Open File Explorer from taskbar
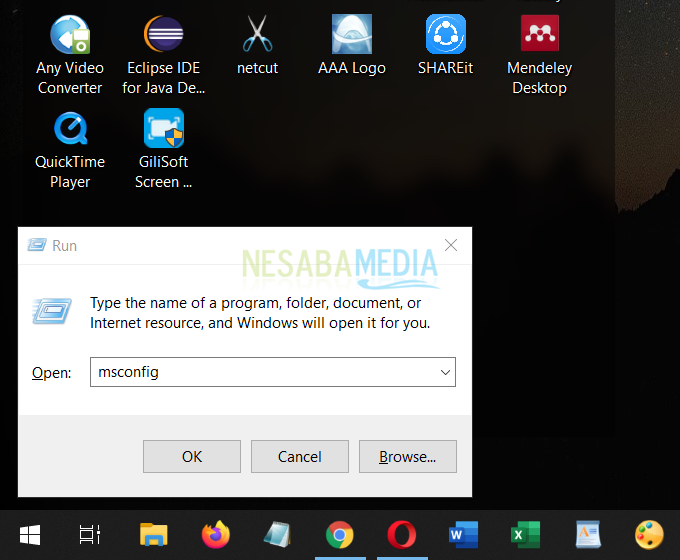Image resolution: width=680 pixels, height=560 pixels. 154,534
